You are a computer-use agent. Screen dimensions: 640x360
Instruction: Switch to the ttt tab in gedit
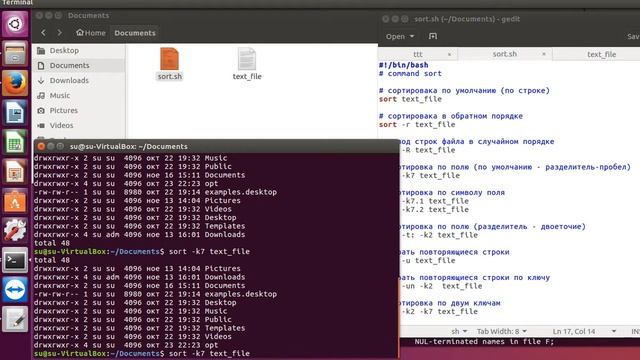click(x=417, y=54)
